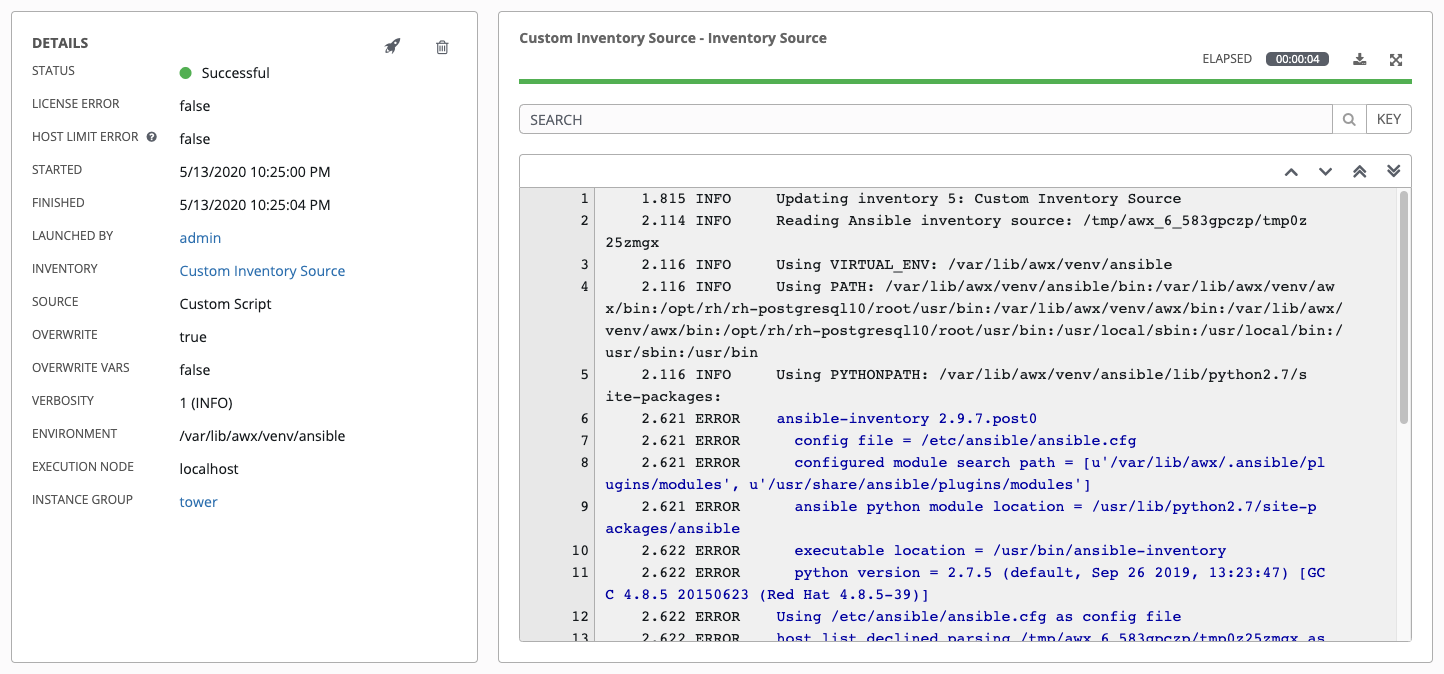The width and height of the screenshot is (1444, 674).
Task: Go to top of output
Action: click(x=1359, y=172)
